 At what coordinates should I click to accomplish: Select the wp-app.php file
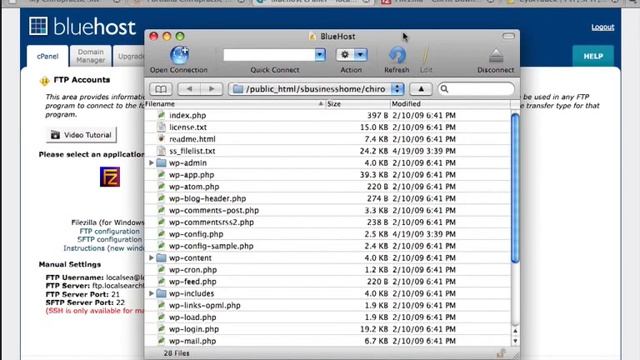191,175
